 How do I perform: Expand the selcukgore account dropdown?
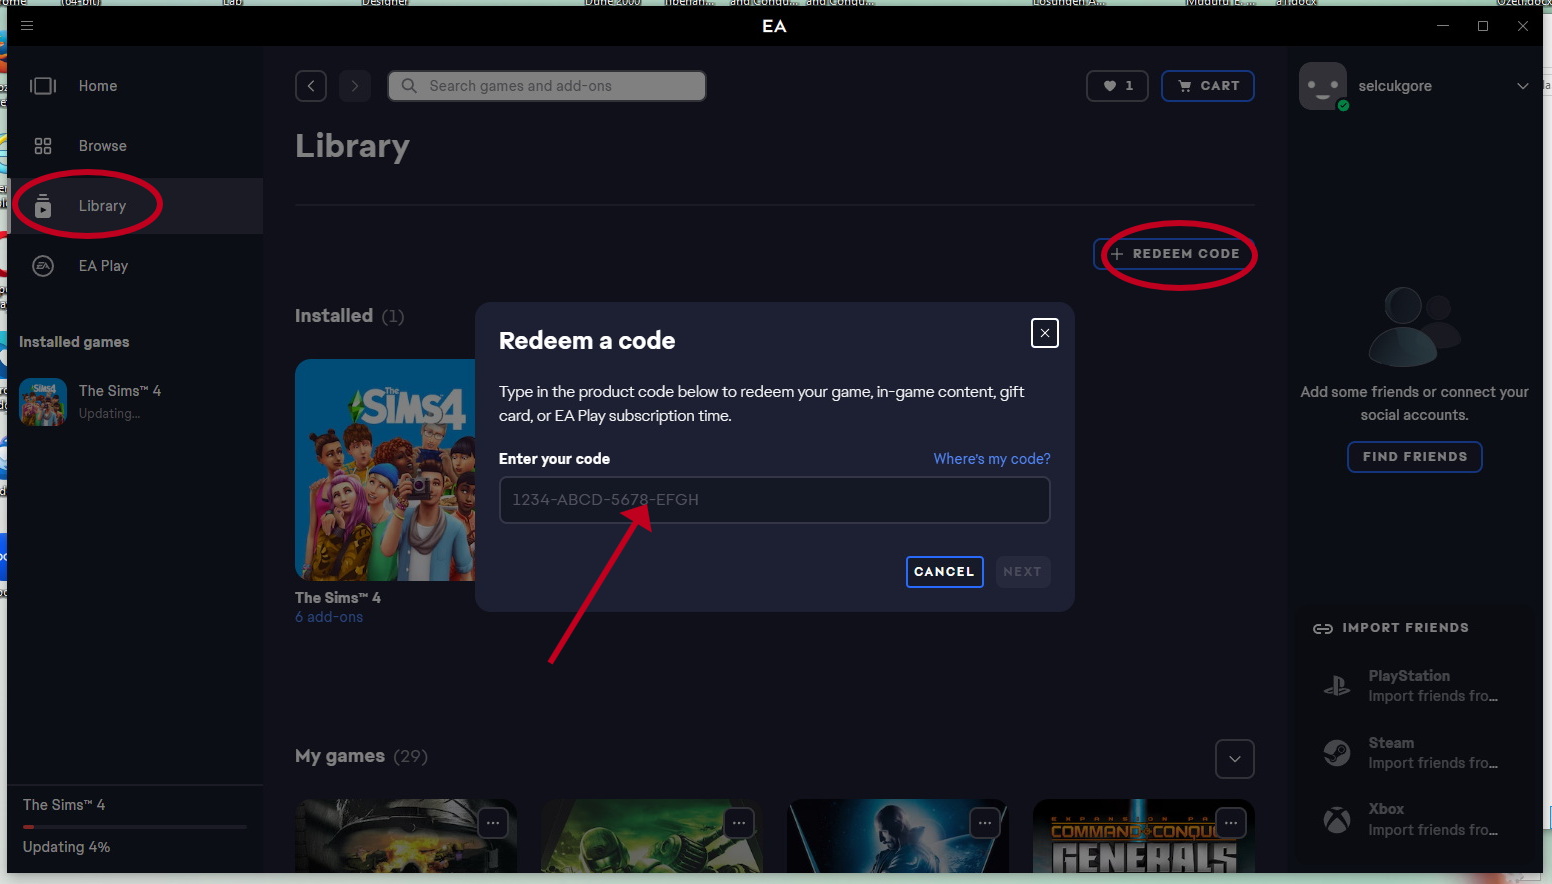pos(1523,86)
